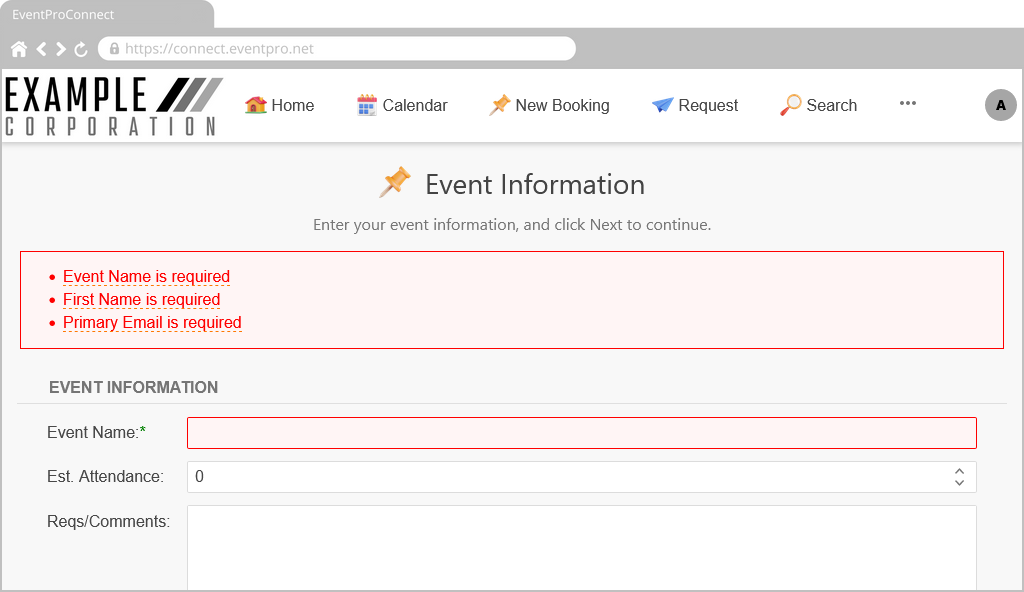The image size is (1024, 592).
Task: Expand the more options ellipsis menu
Action: 908,103
